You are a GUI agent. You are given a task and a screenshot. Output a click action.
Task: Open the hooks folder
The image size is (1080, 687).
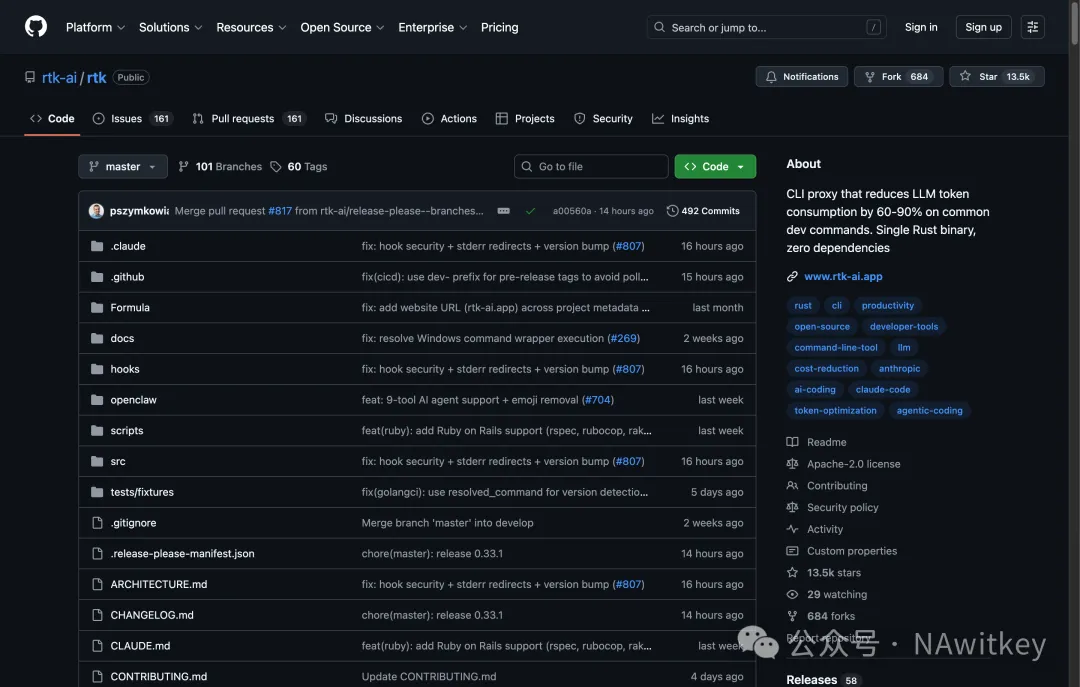coord(125,369)
